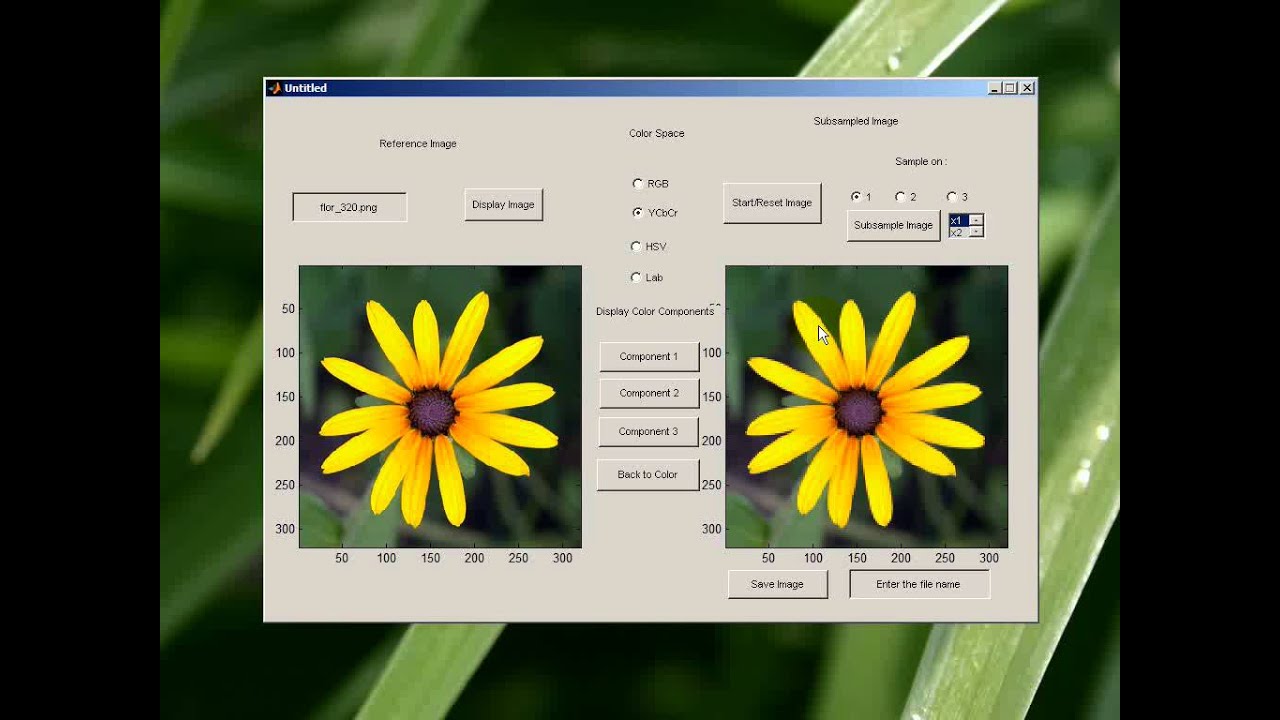
Task: Select the x2 subsampling factor in list
Action: click(x=959, y=232)
